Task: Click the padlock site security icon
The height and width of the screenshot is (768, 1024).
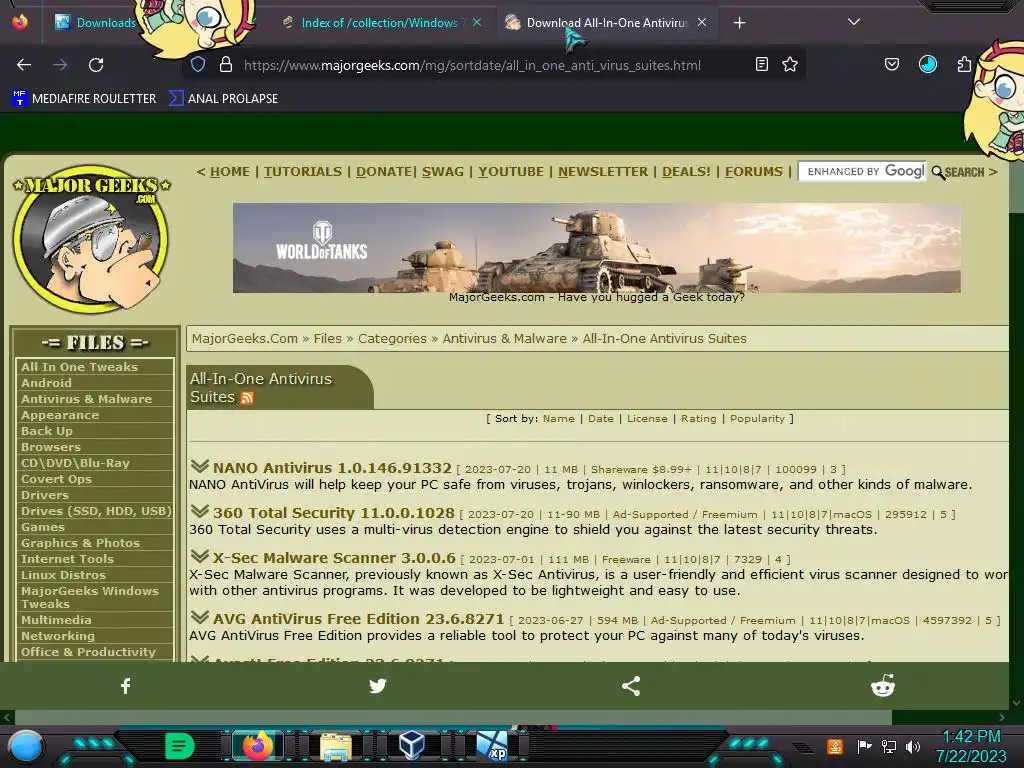Action: point(226,65)
